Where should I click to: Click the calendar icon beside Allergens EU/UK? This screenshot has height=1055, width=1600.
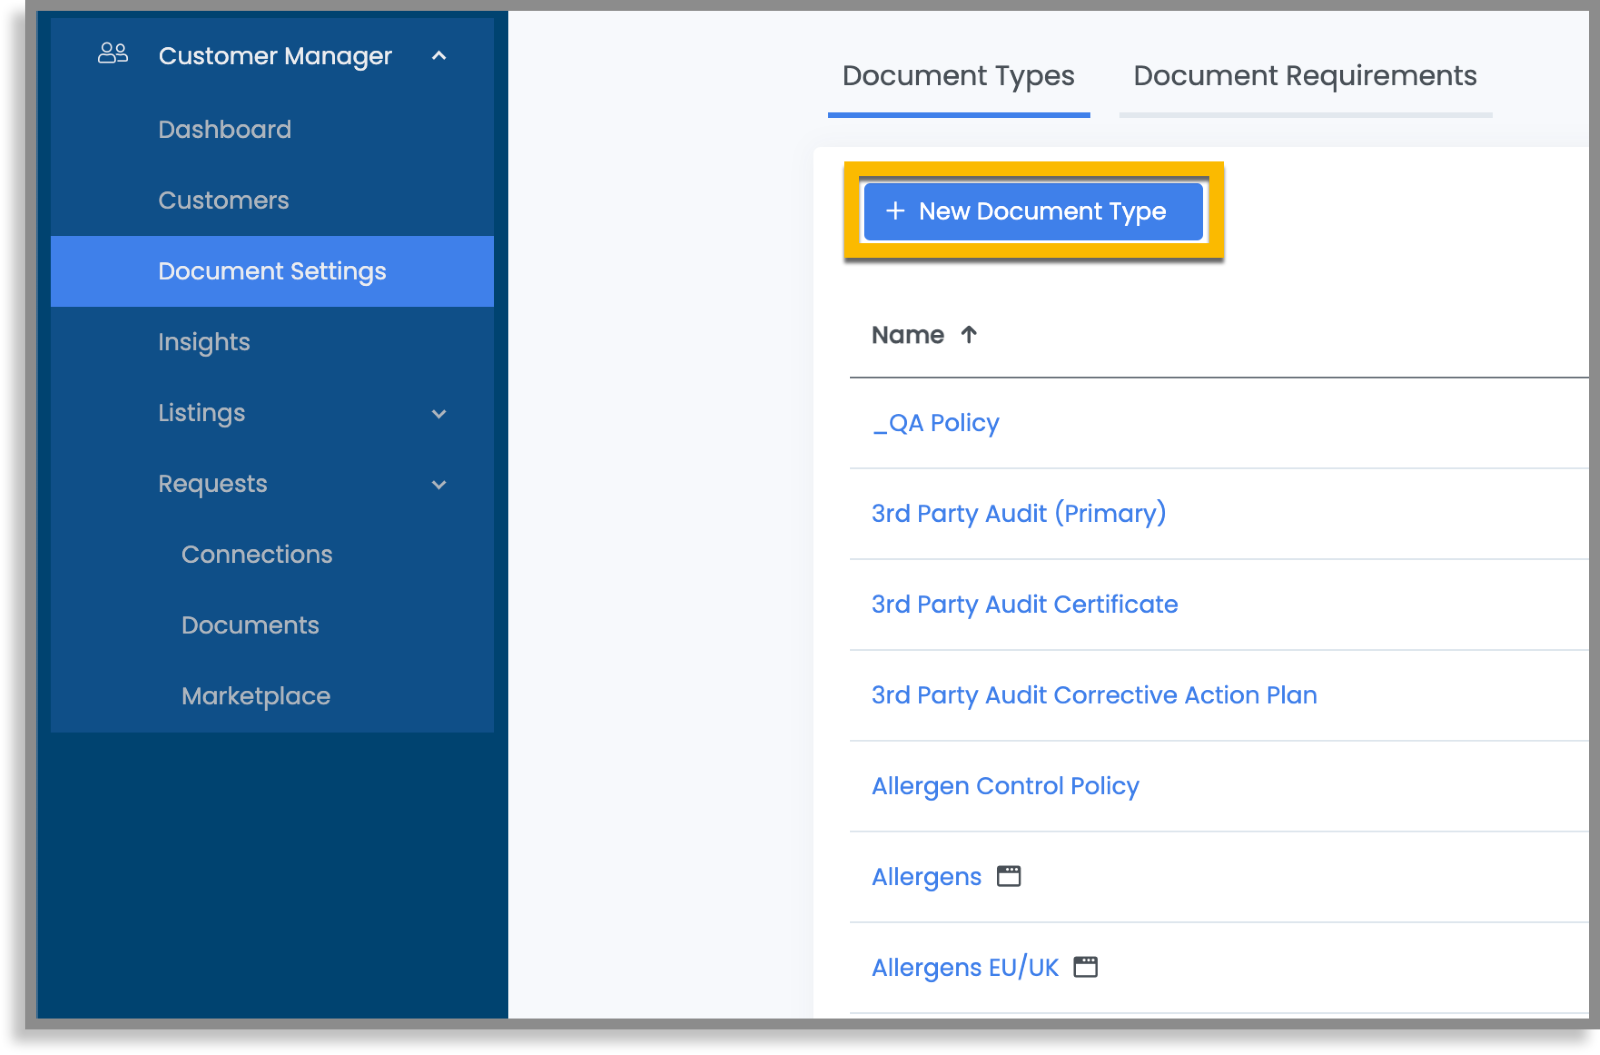(1086, 967)
